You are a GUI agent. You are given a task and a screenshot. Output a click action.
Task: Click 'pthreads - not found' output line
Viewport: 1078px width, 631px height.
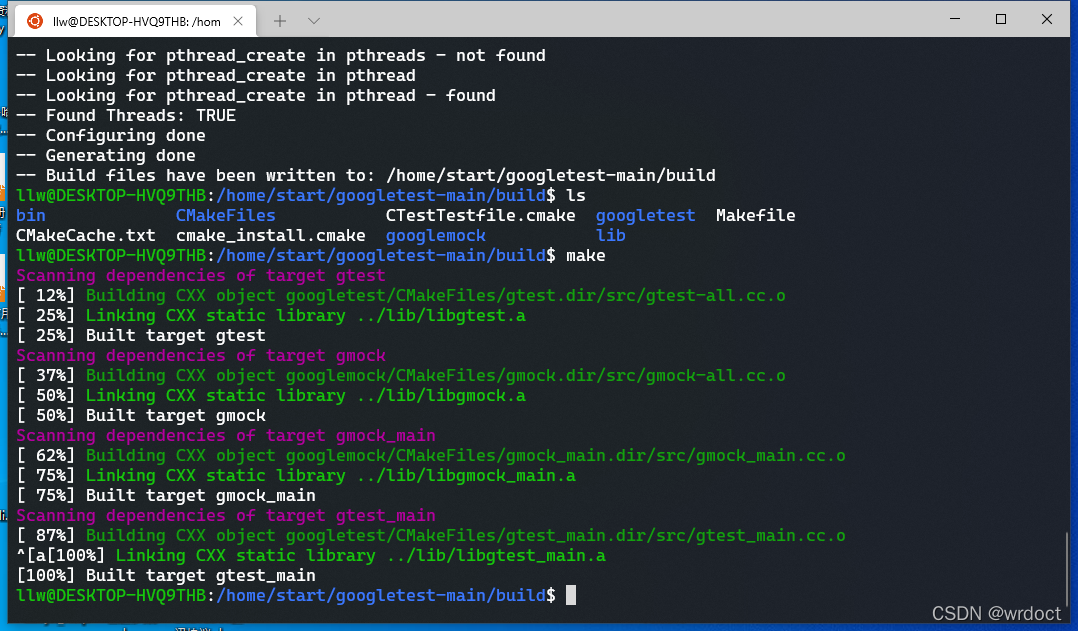(x=280, y=56)
